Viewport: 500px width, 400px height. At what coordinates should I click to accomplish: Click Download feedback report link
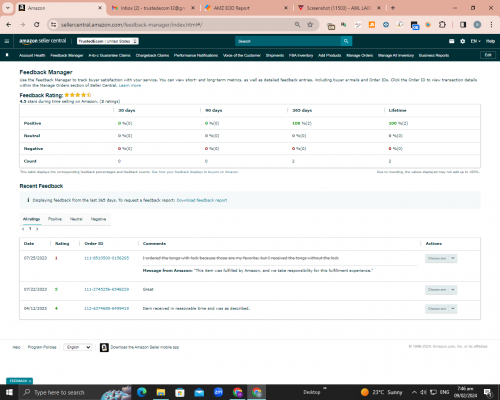point(202,200)
